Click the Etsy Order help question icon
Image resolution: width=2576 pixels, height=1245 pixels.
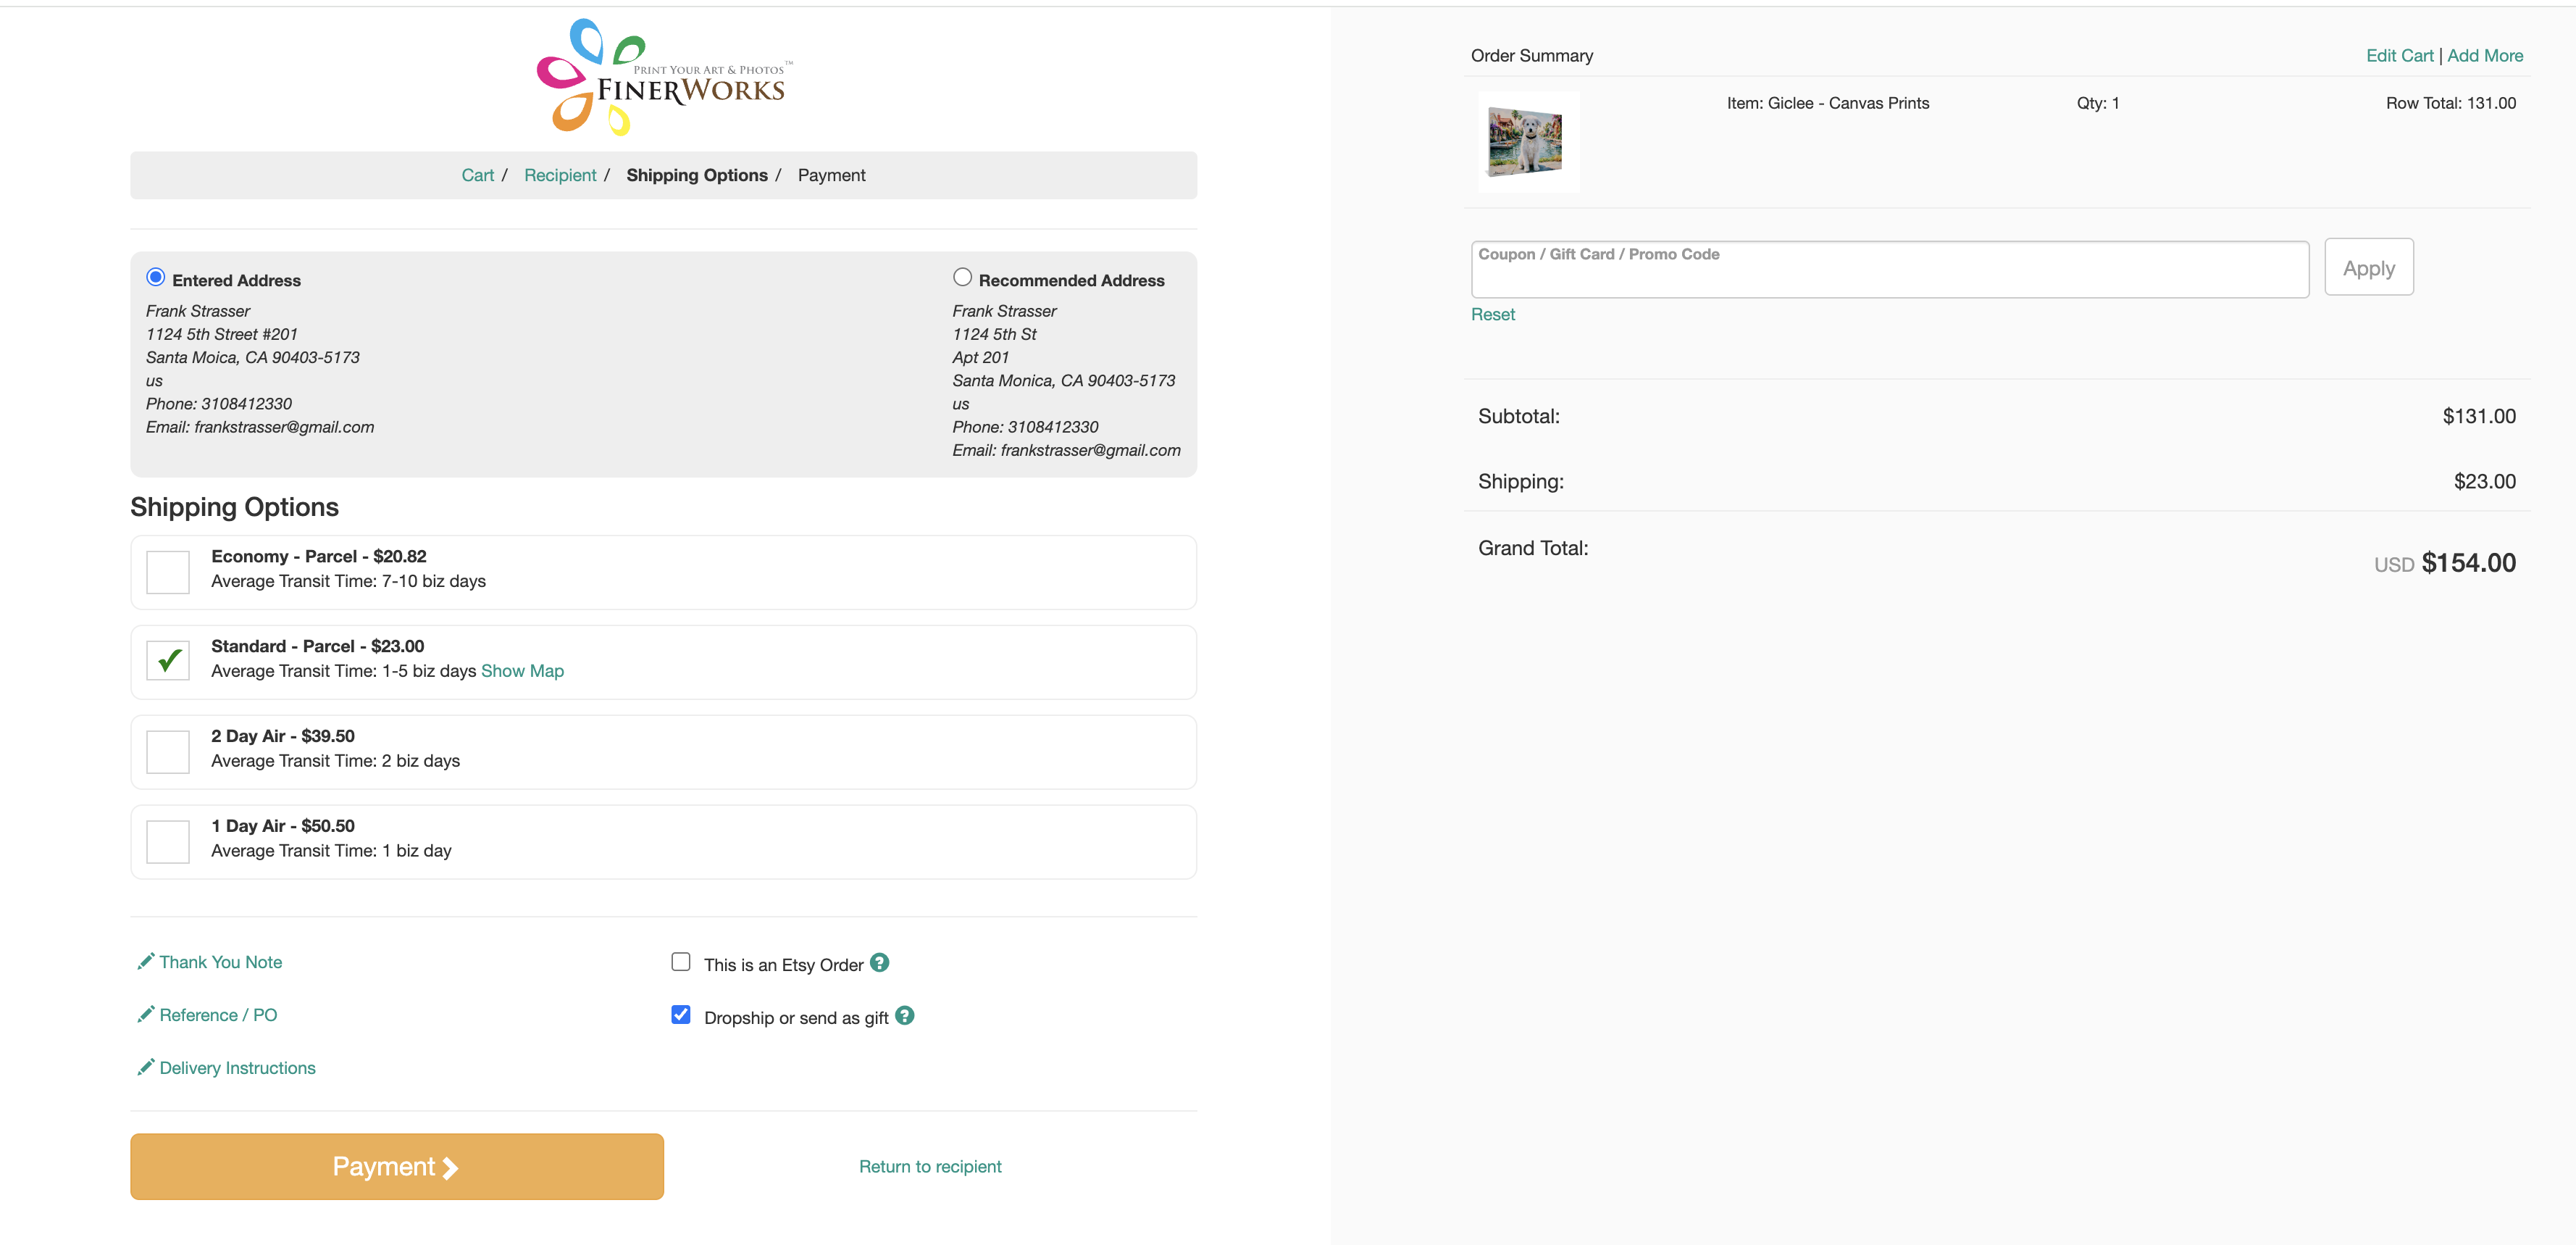click(879, 962)
